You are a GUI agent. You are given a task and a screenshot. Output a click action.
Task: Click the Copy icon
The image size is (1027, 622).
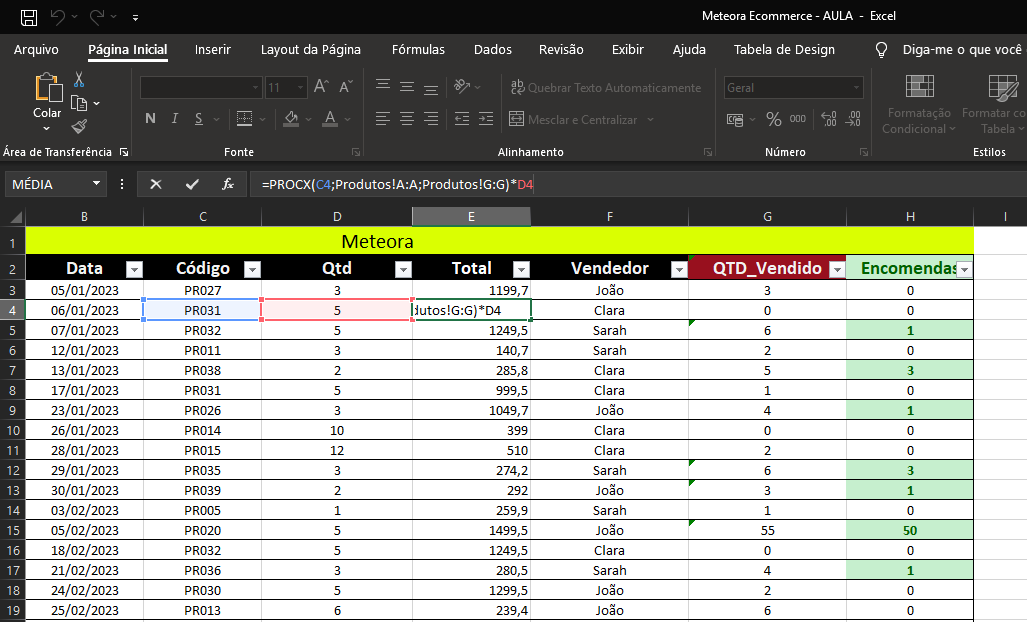tap(79, 103)
